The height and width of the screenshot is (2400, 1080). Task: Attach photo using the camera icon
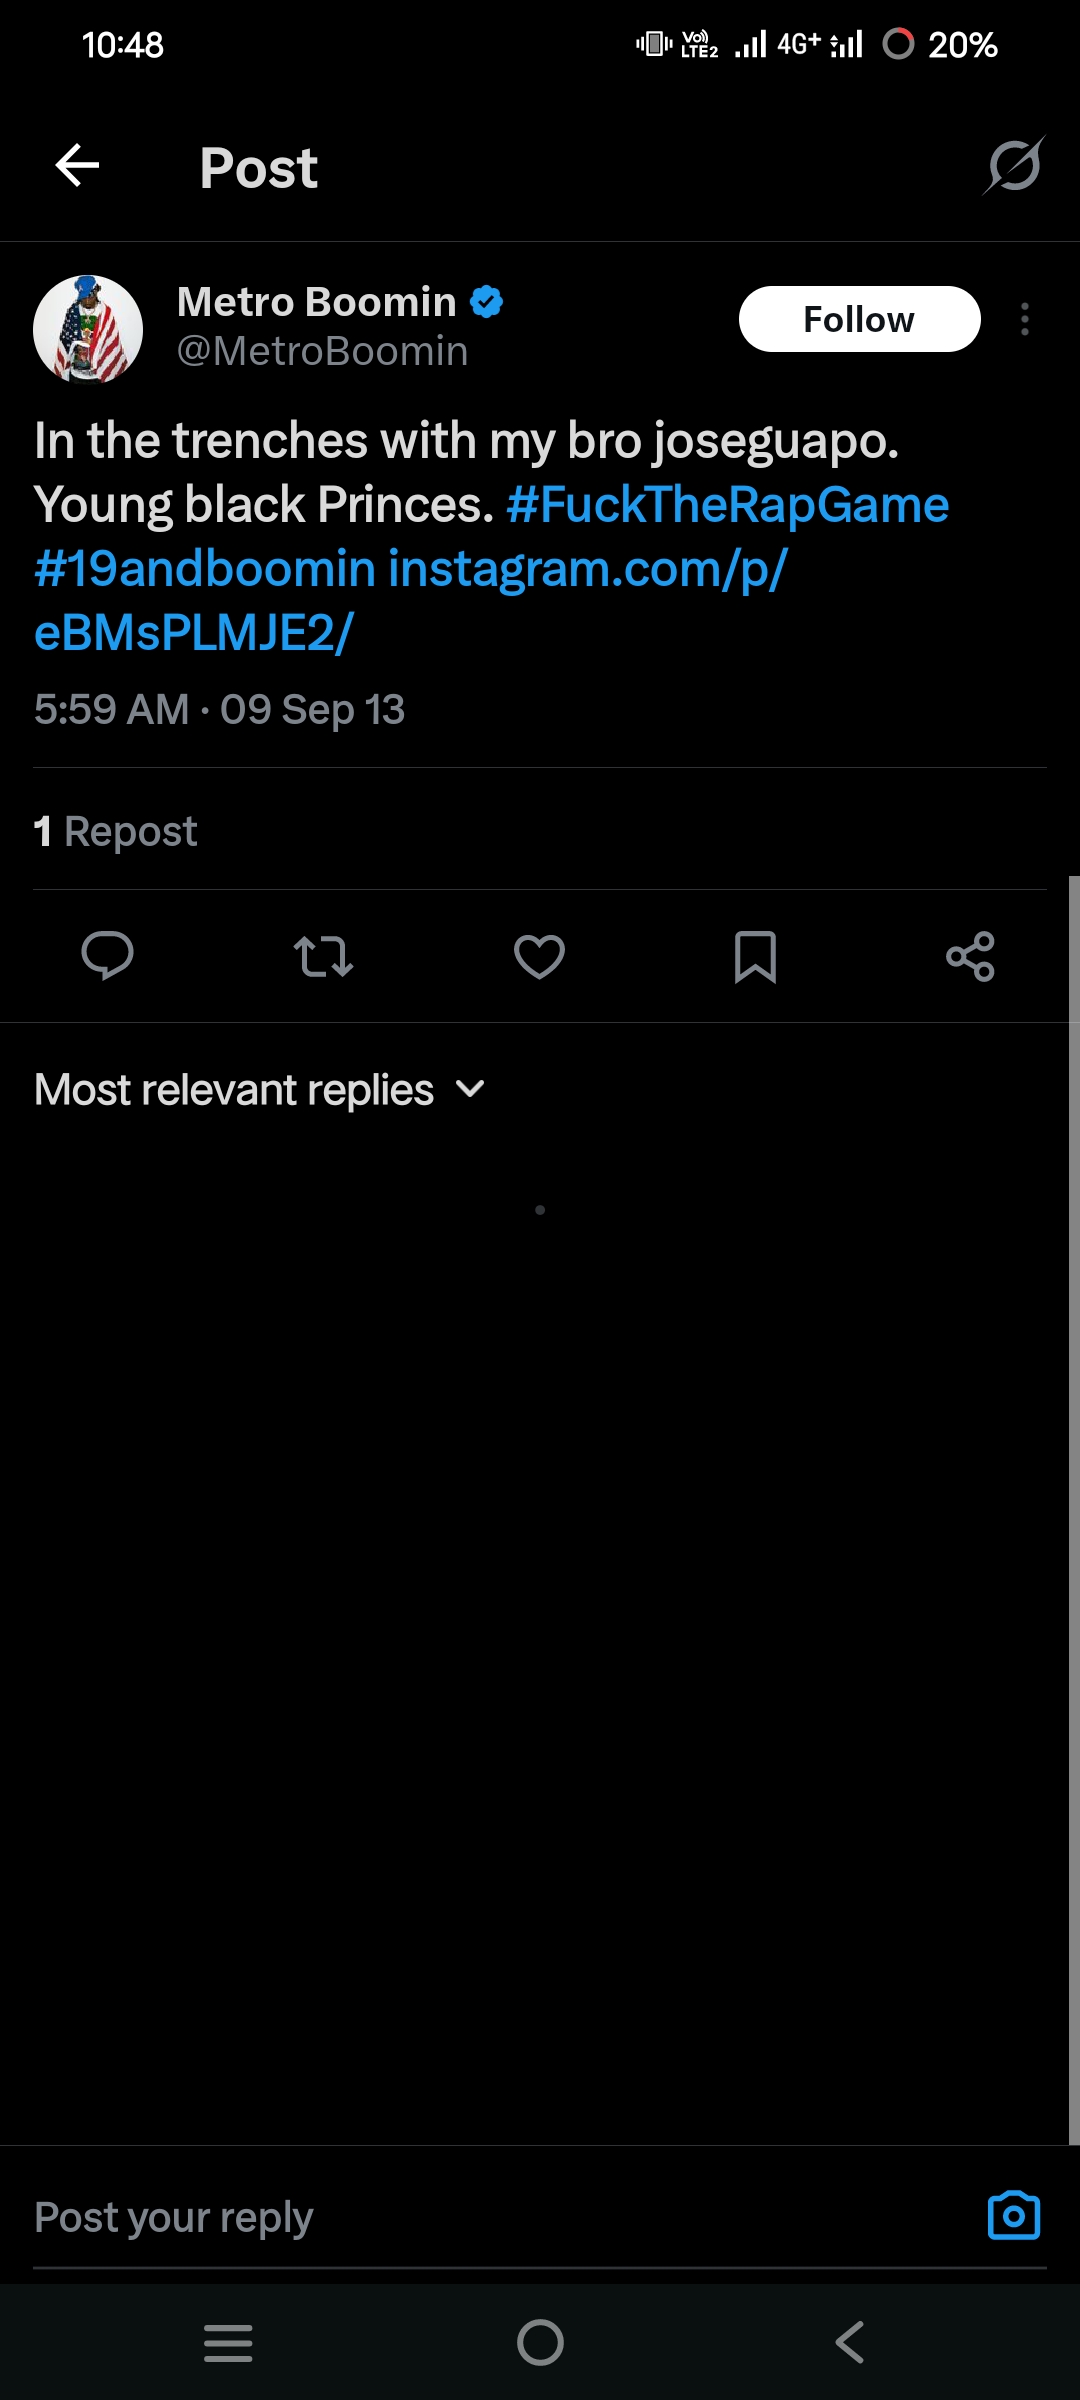[1013, 2216]
